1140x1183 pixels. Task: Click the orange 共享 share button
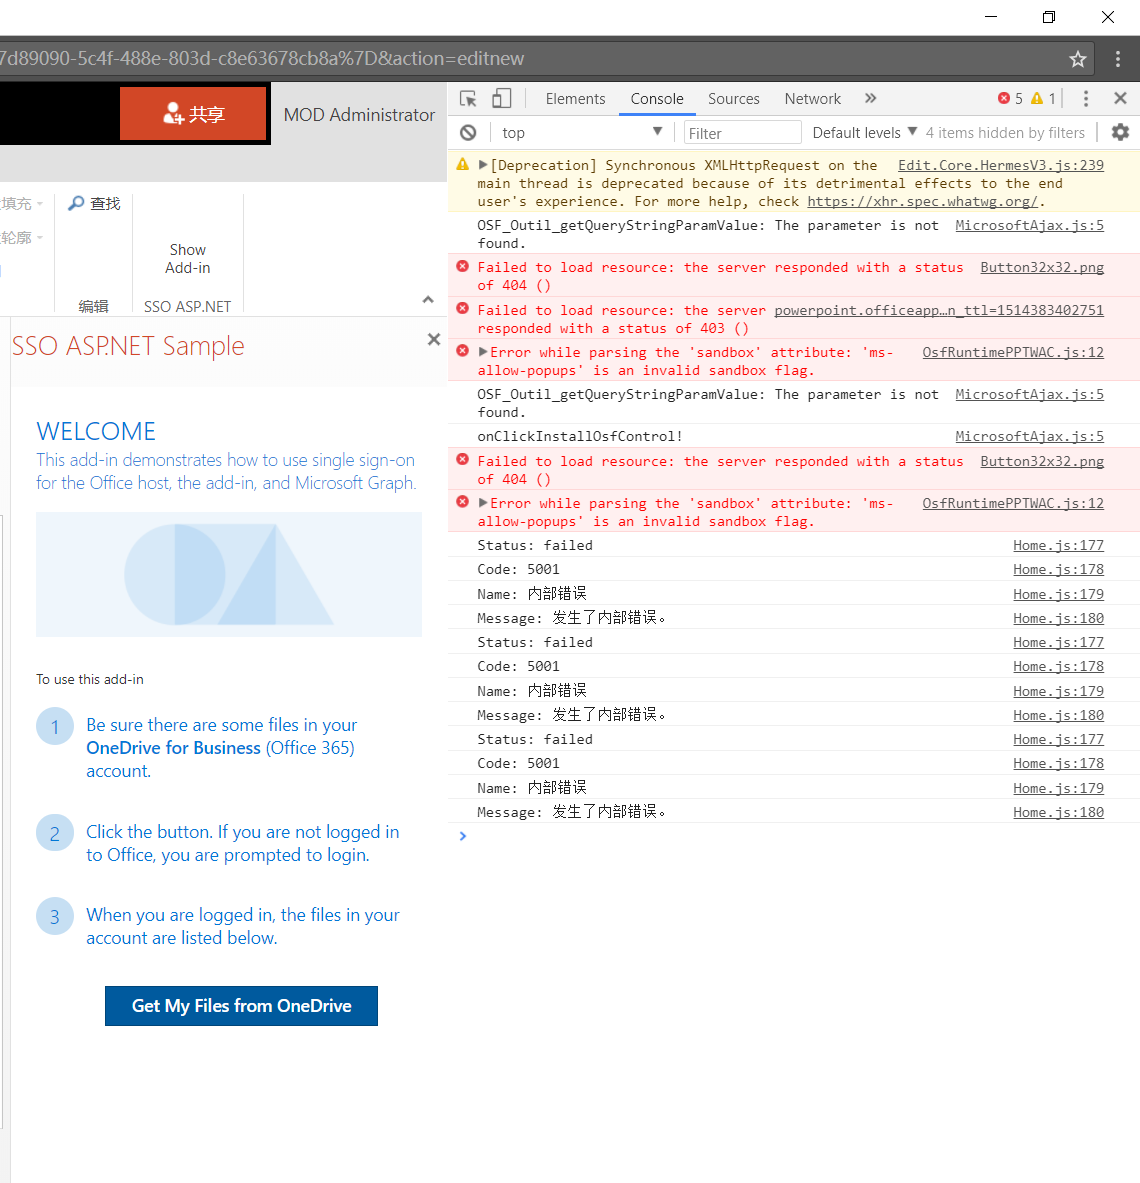[x=193, y=113]
